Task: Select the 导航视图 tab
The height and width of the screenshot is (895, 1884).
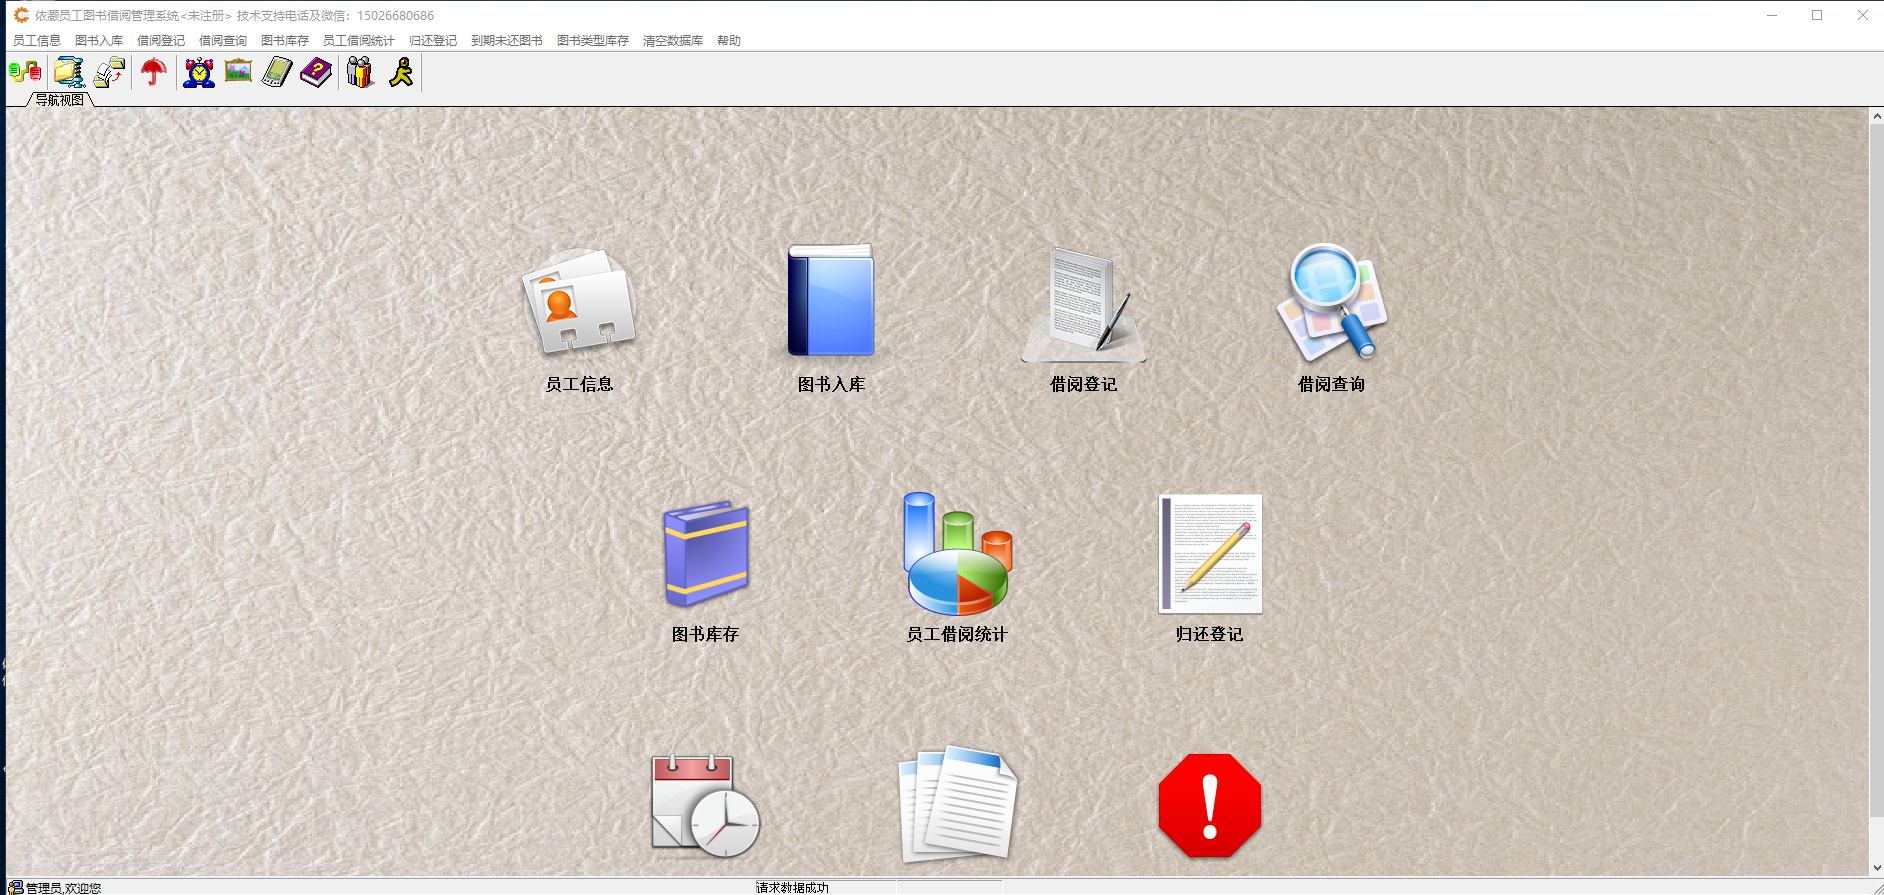Action: pyautogui.click(x=60, y=100)
